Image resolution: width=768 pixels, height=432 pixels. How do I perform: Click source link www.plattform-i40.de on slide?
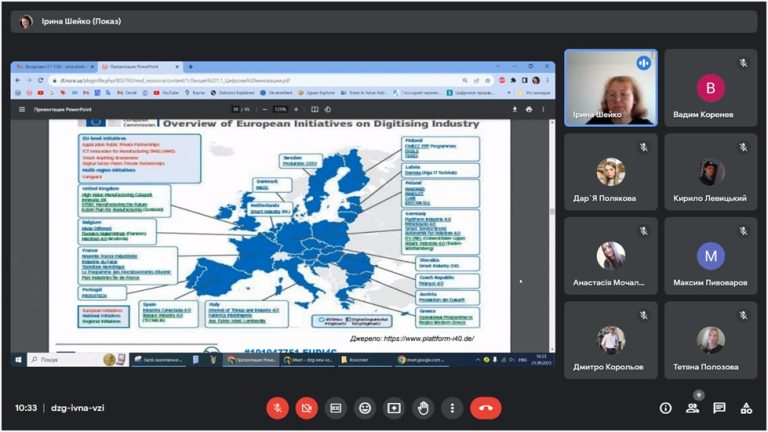coord(429,338)
